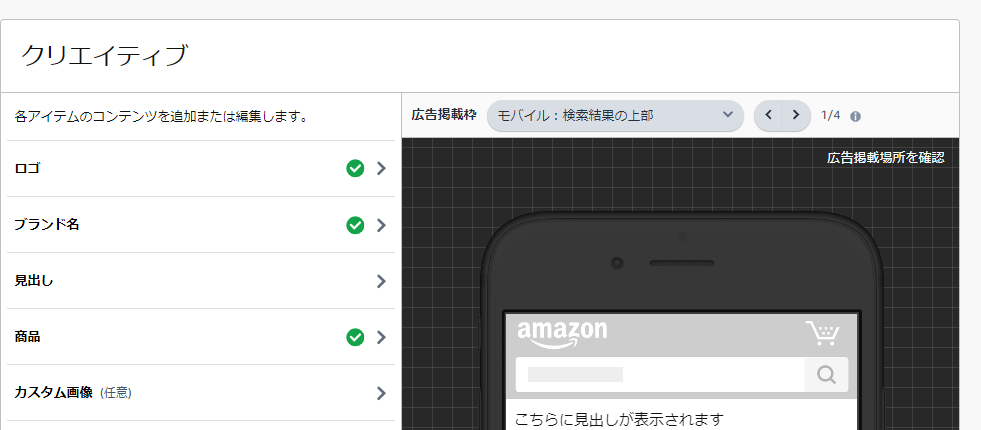Expand the 見出し row chevron

pyautogui.click(x=381, y=281)
